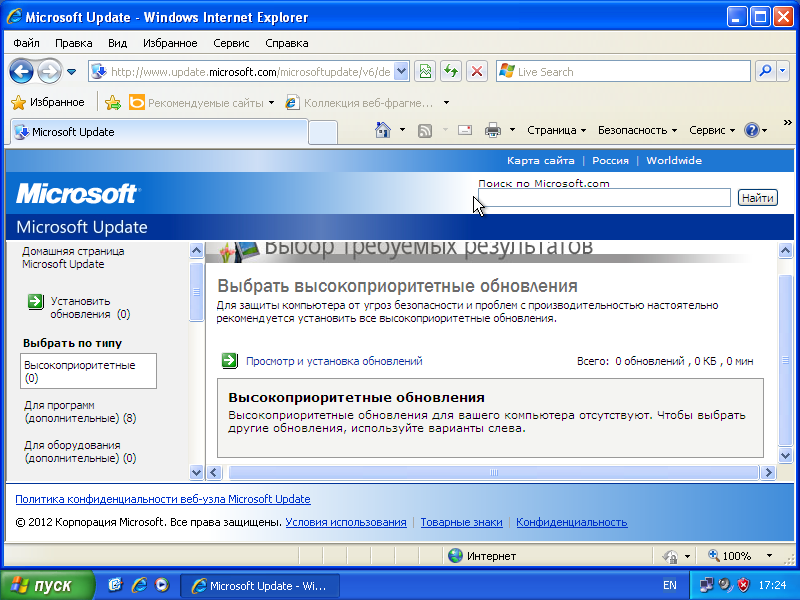
Task: Expand the Home button dropdown arrow
Action: (x=403, y=130)
